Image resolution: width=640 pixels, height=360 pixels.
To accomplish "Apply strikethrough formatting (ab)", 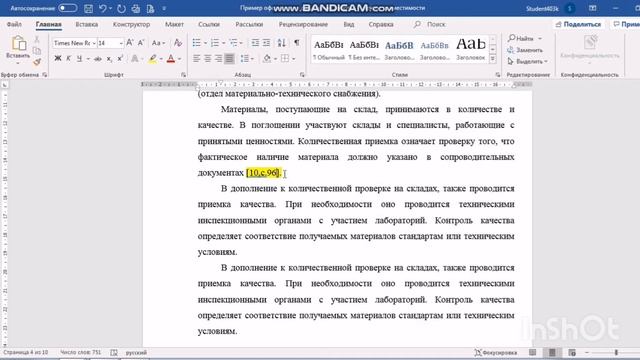I will [98, 59].
